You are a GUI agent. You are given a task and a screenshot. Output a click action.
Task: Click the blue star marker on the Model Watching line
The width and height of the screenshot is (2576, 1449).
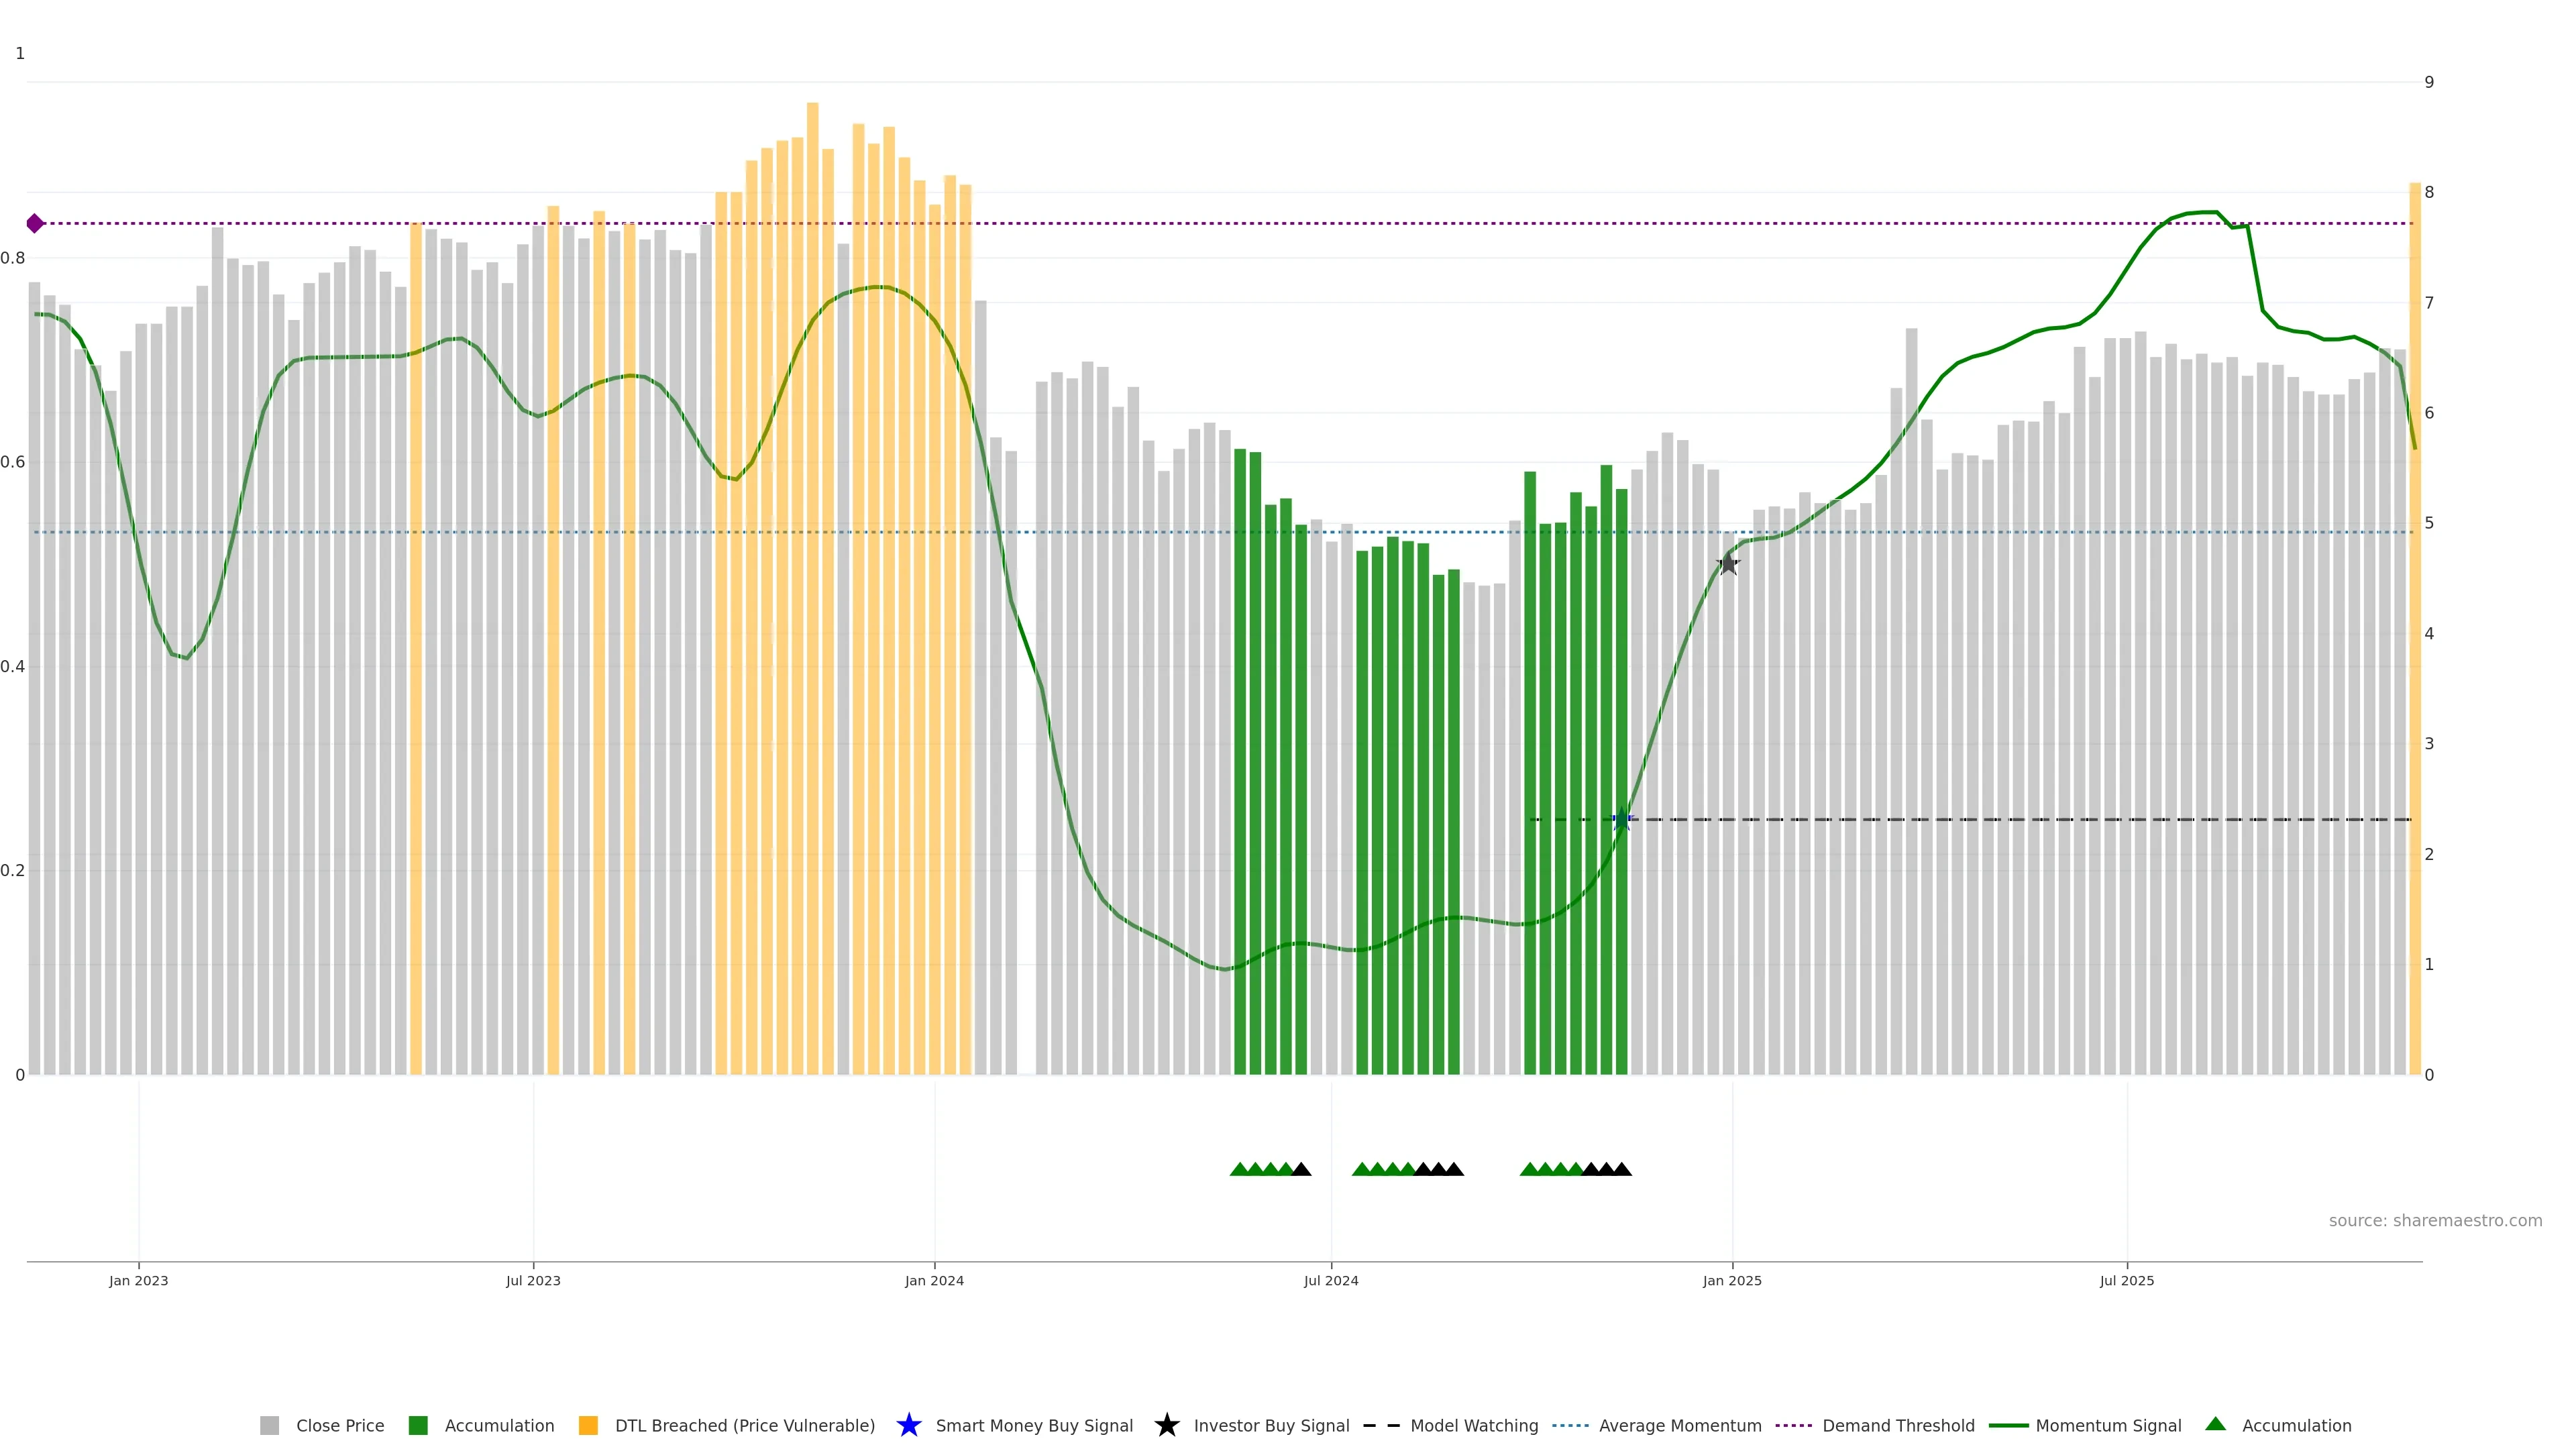(x=1622, y=820)
